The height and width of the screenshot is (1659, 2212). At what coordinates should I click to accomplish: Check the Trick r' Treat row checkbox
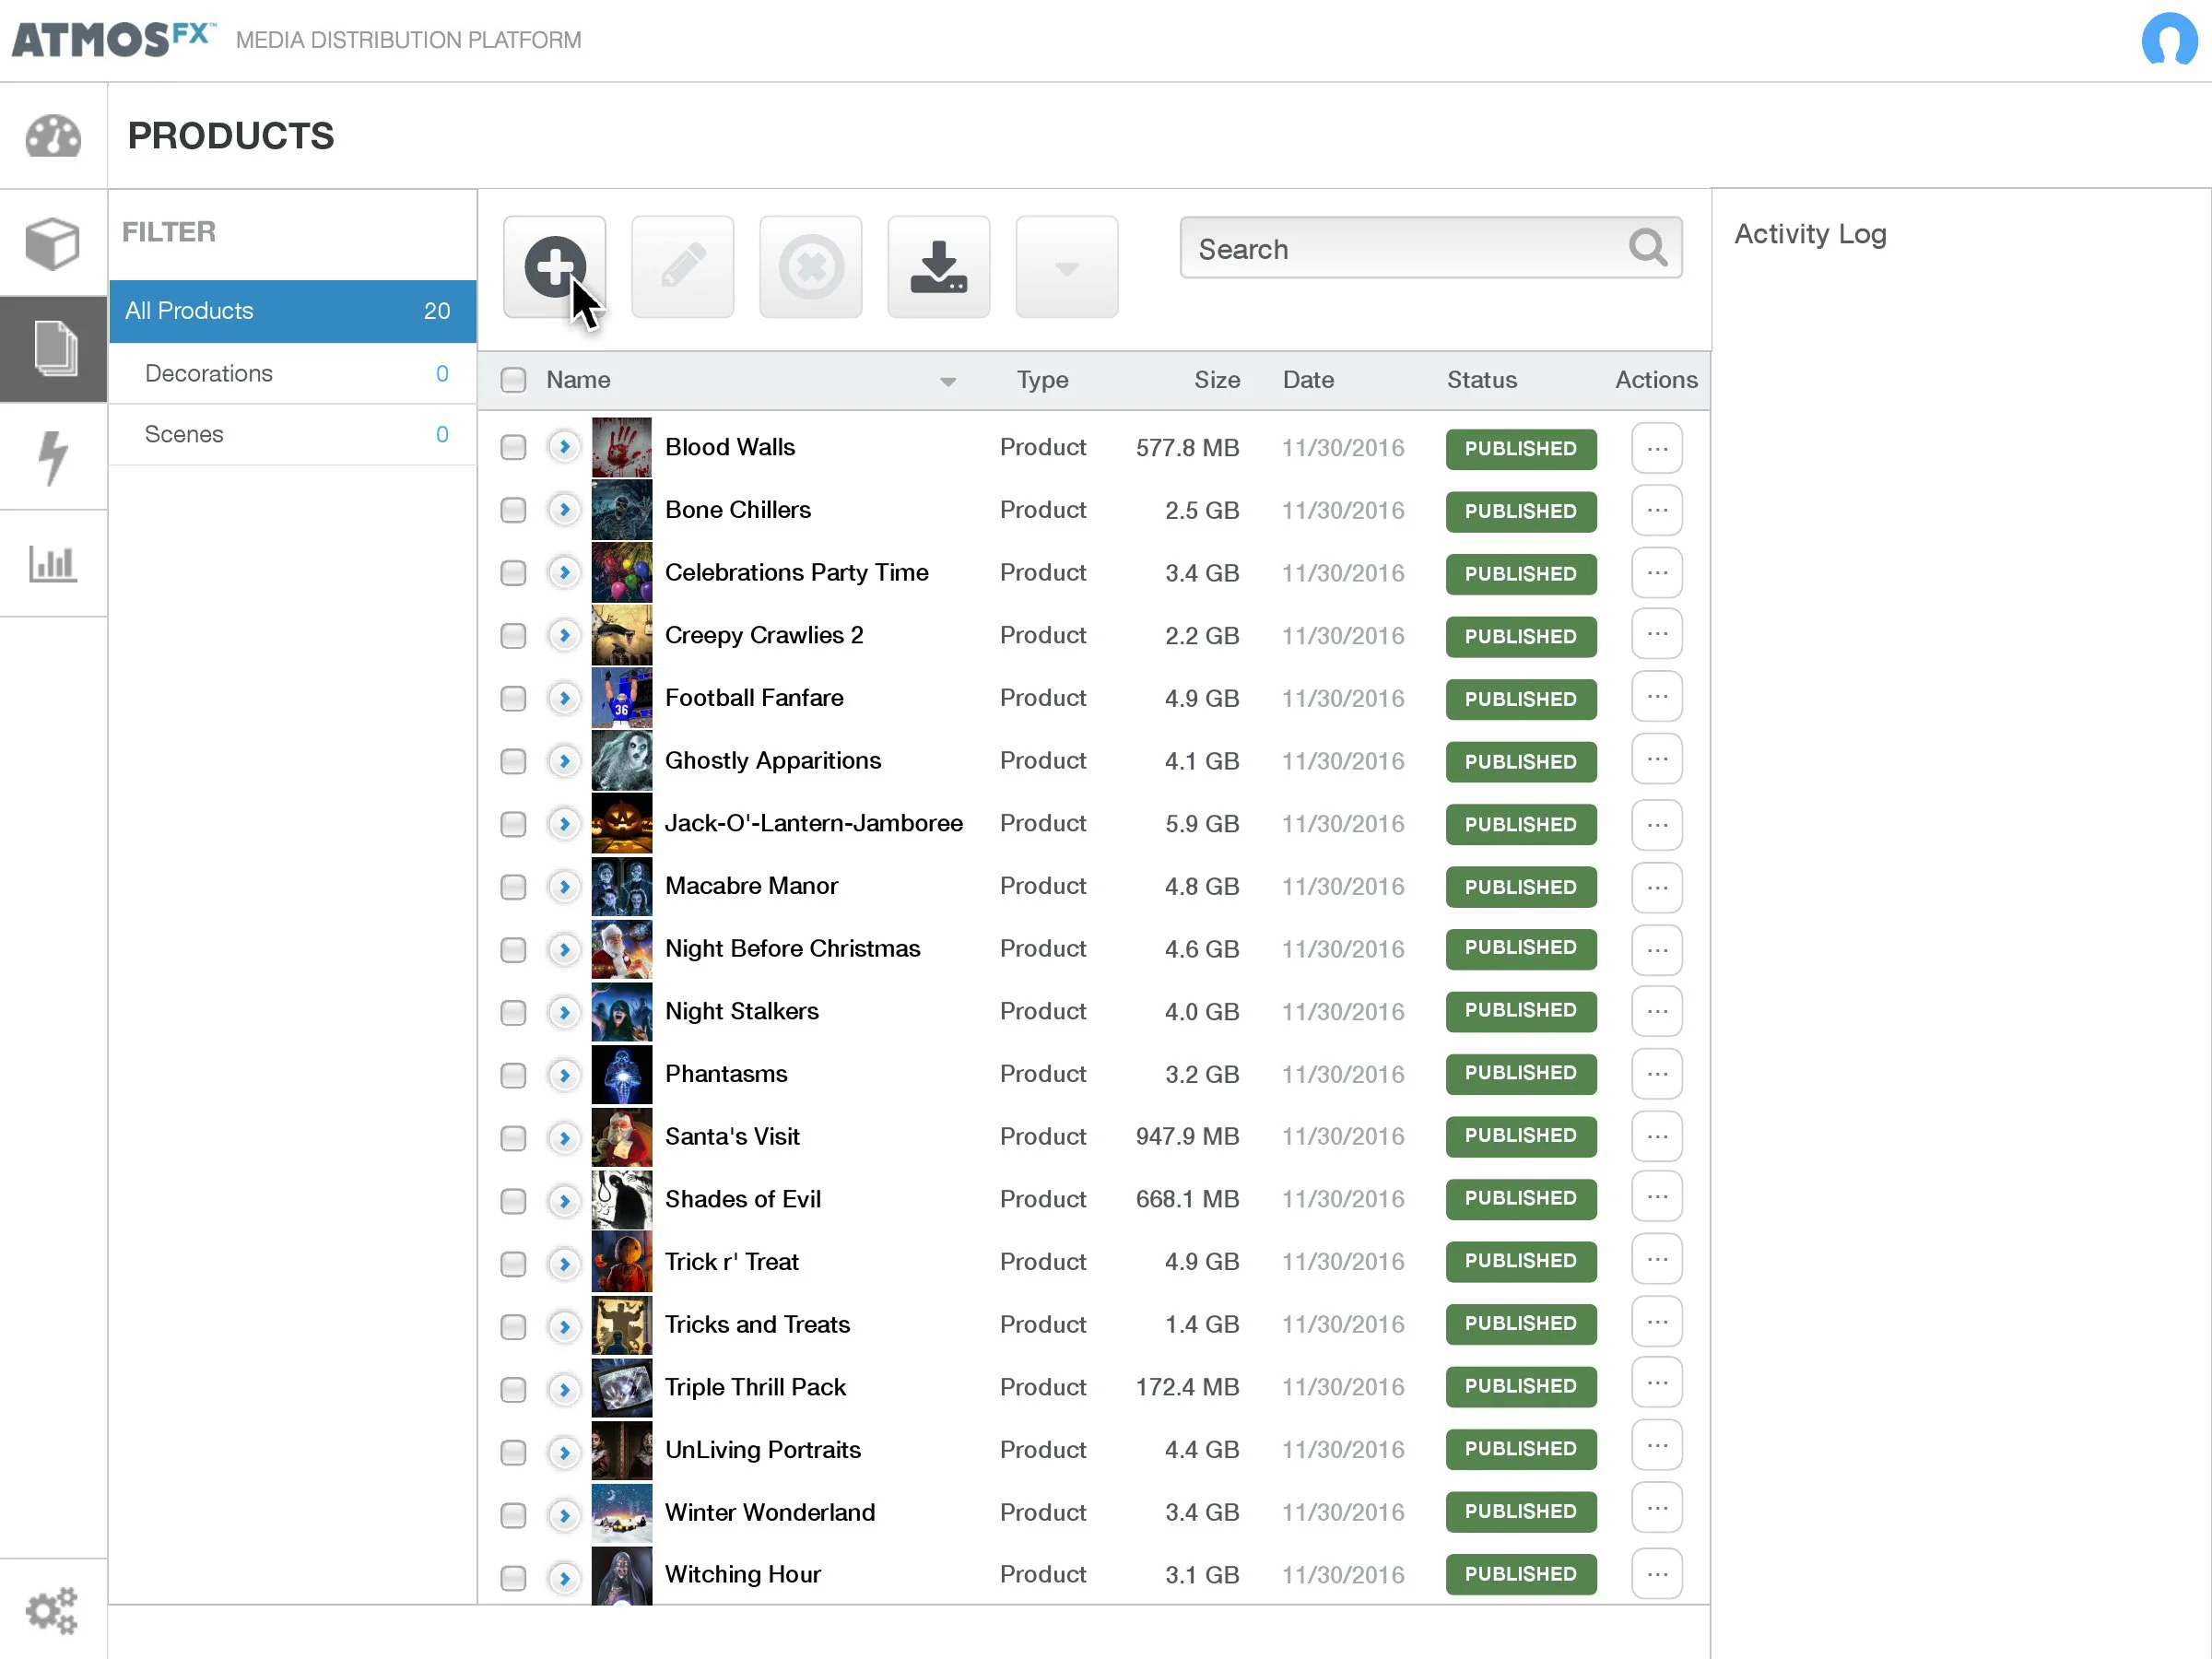click(513, 1263)
